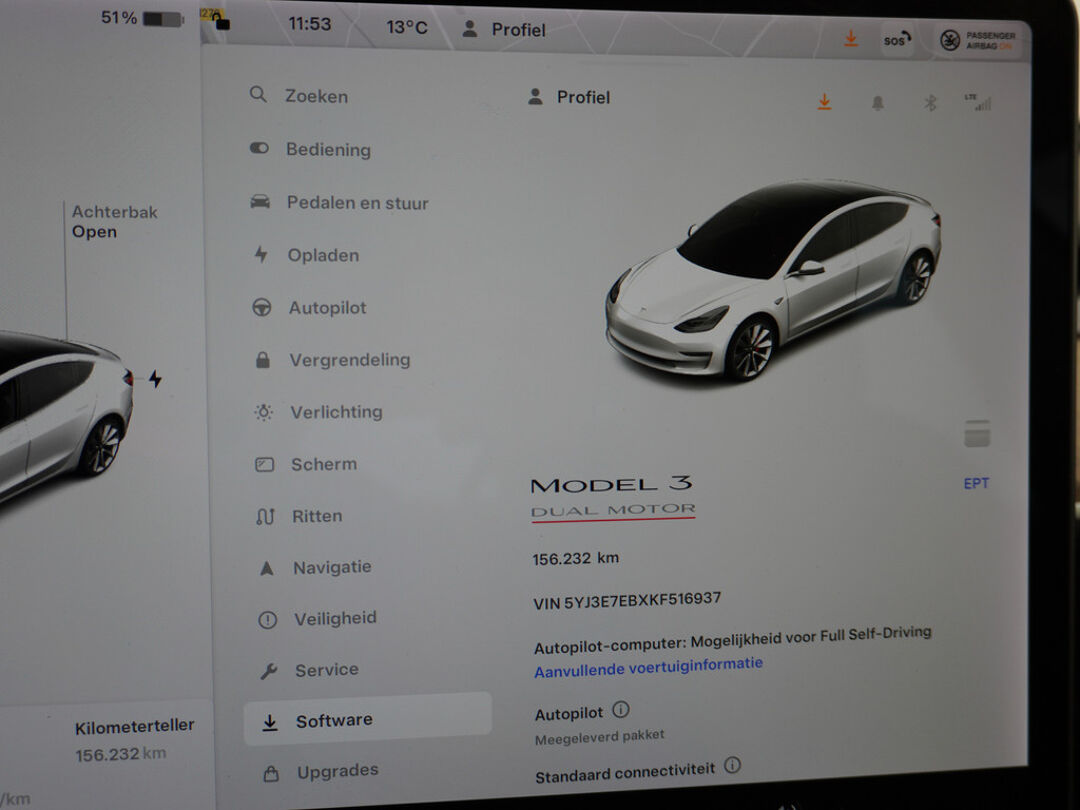Click Meegeleverd pakket text
The width and height of the screenshot is (1080, 810).
tap(599, 738)
